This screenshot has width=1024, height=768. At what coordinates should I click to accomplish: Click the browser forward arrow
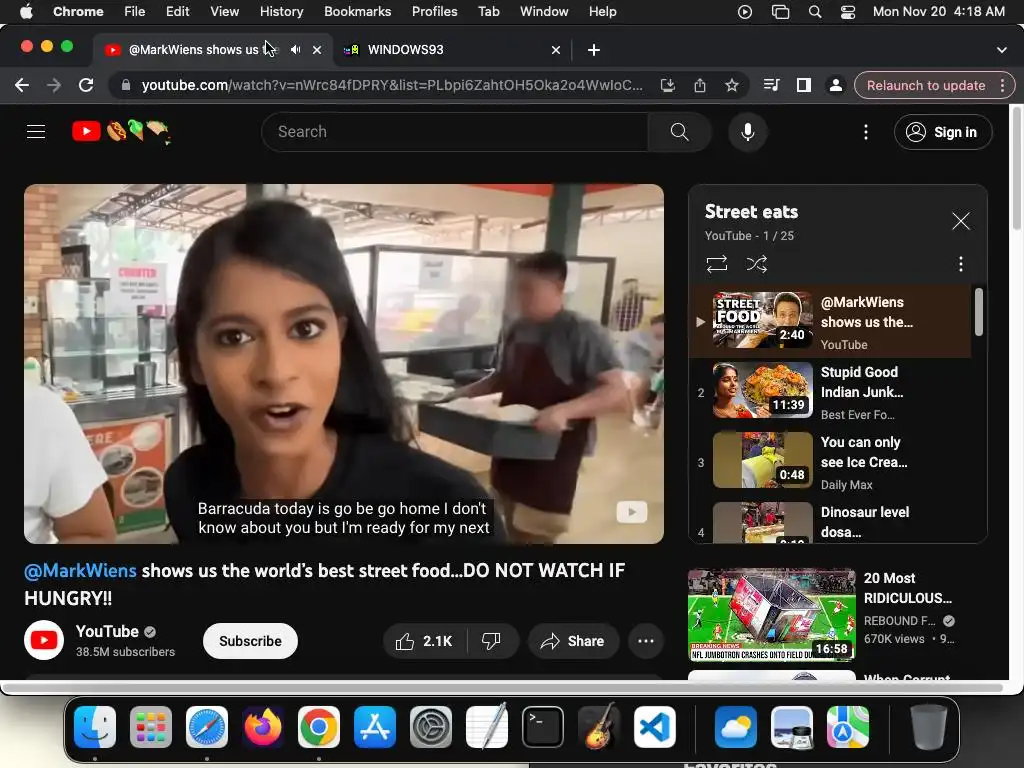click(x=54, y=86)
